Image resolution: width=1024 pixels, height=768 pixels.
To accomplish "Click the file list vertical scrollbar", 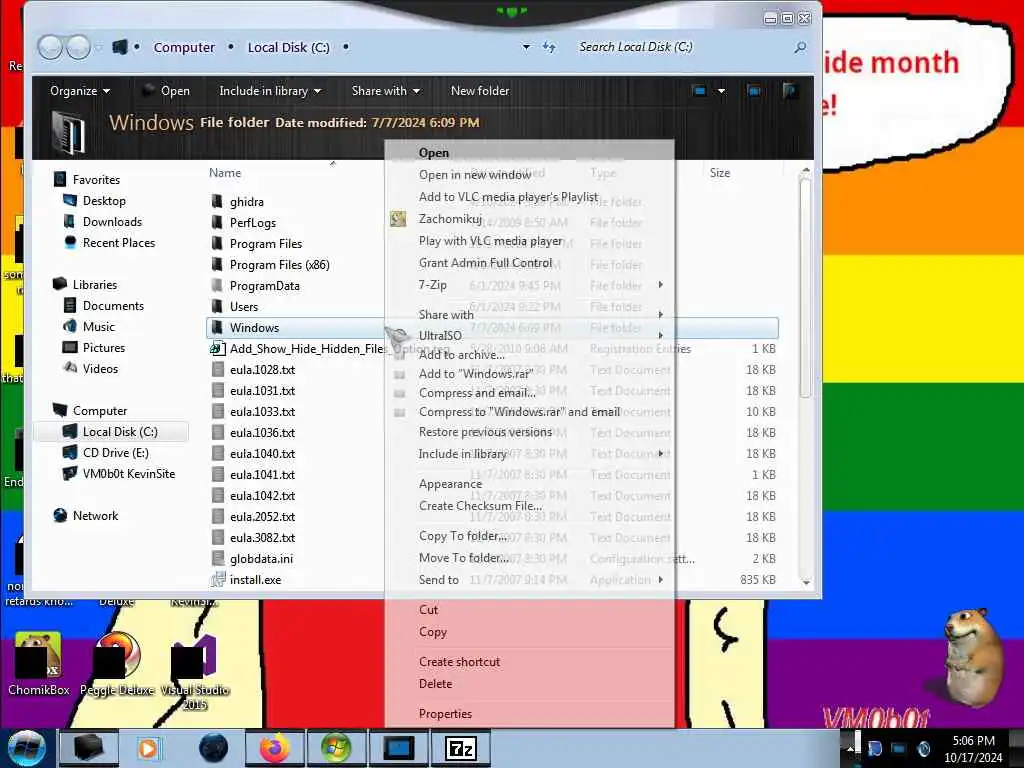I will point(805,287).
